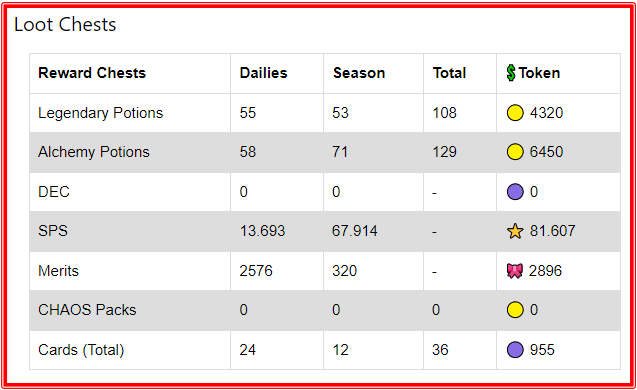Click the green dollar sign Token icon
This screenshot has height=390, width=637.
coord(511,73)
